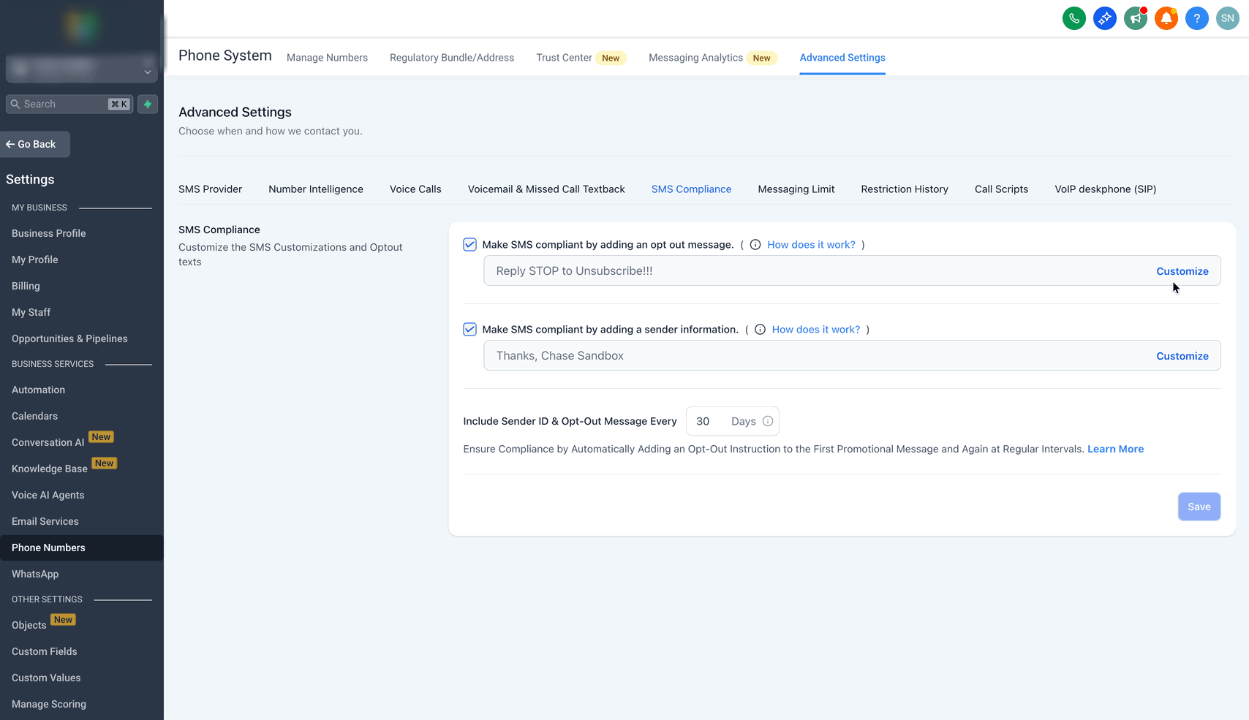The height and width of the screenshot is (720, 1249).
Task: Click the green AI sparkle button beside search
Action: tap(148, 104)
